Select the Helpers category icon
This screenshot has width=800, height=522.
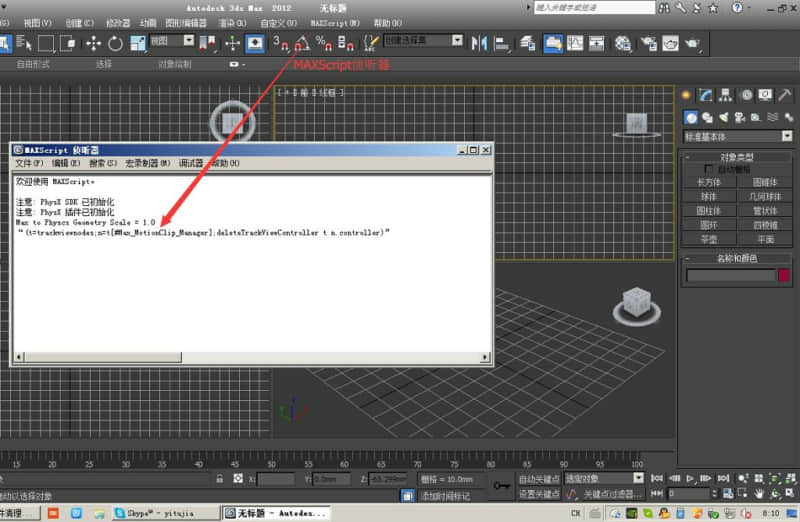tap(756, 118)
